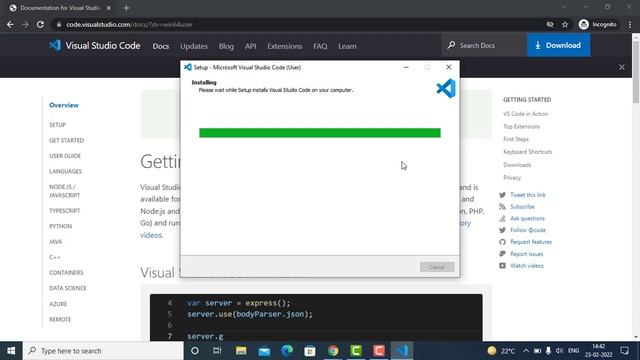Open Mail app from taskbar

pyautogui.click(x=264, y=351)
